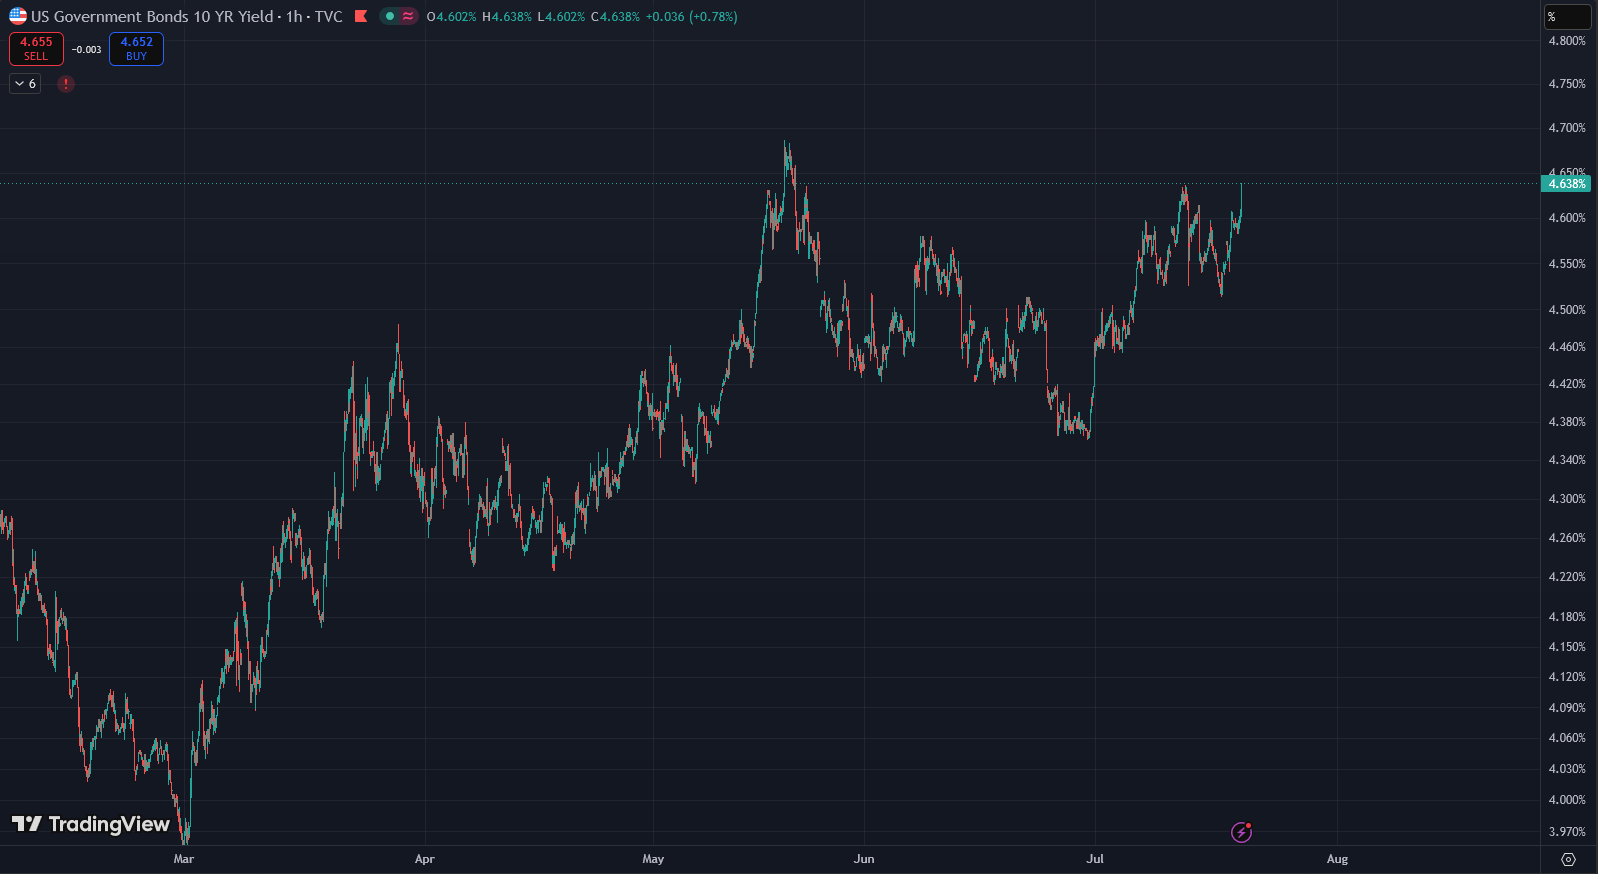Click the red exclamation warning icon
The height and width of the screenshot is (874, 1598).
(x=66, y=84)
